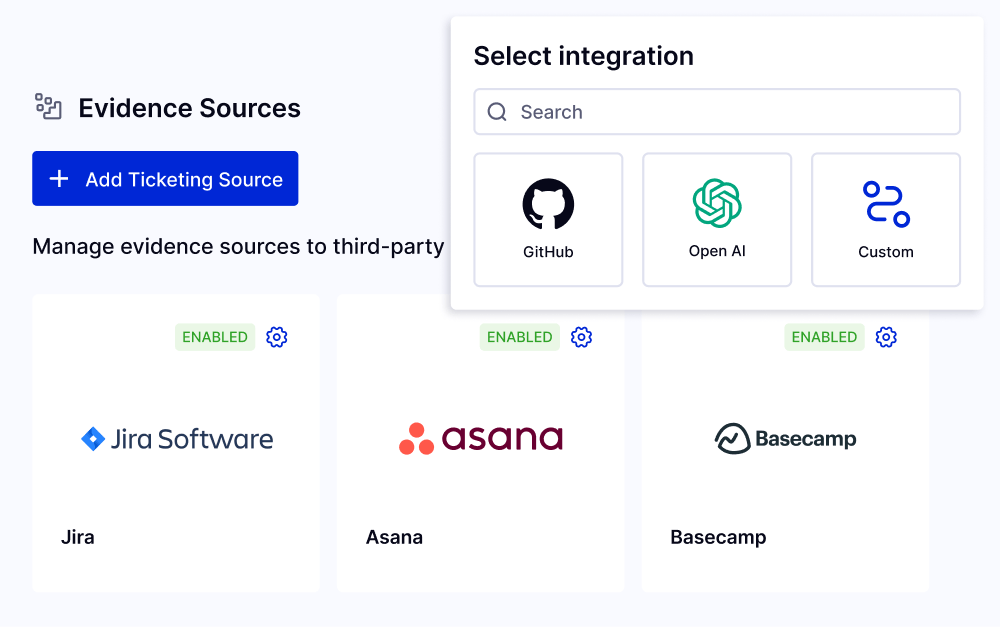
Task: Click the magnifier icon in search box
Action: (497, 112)
